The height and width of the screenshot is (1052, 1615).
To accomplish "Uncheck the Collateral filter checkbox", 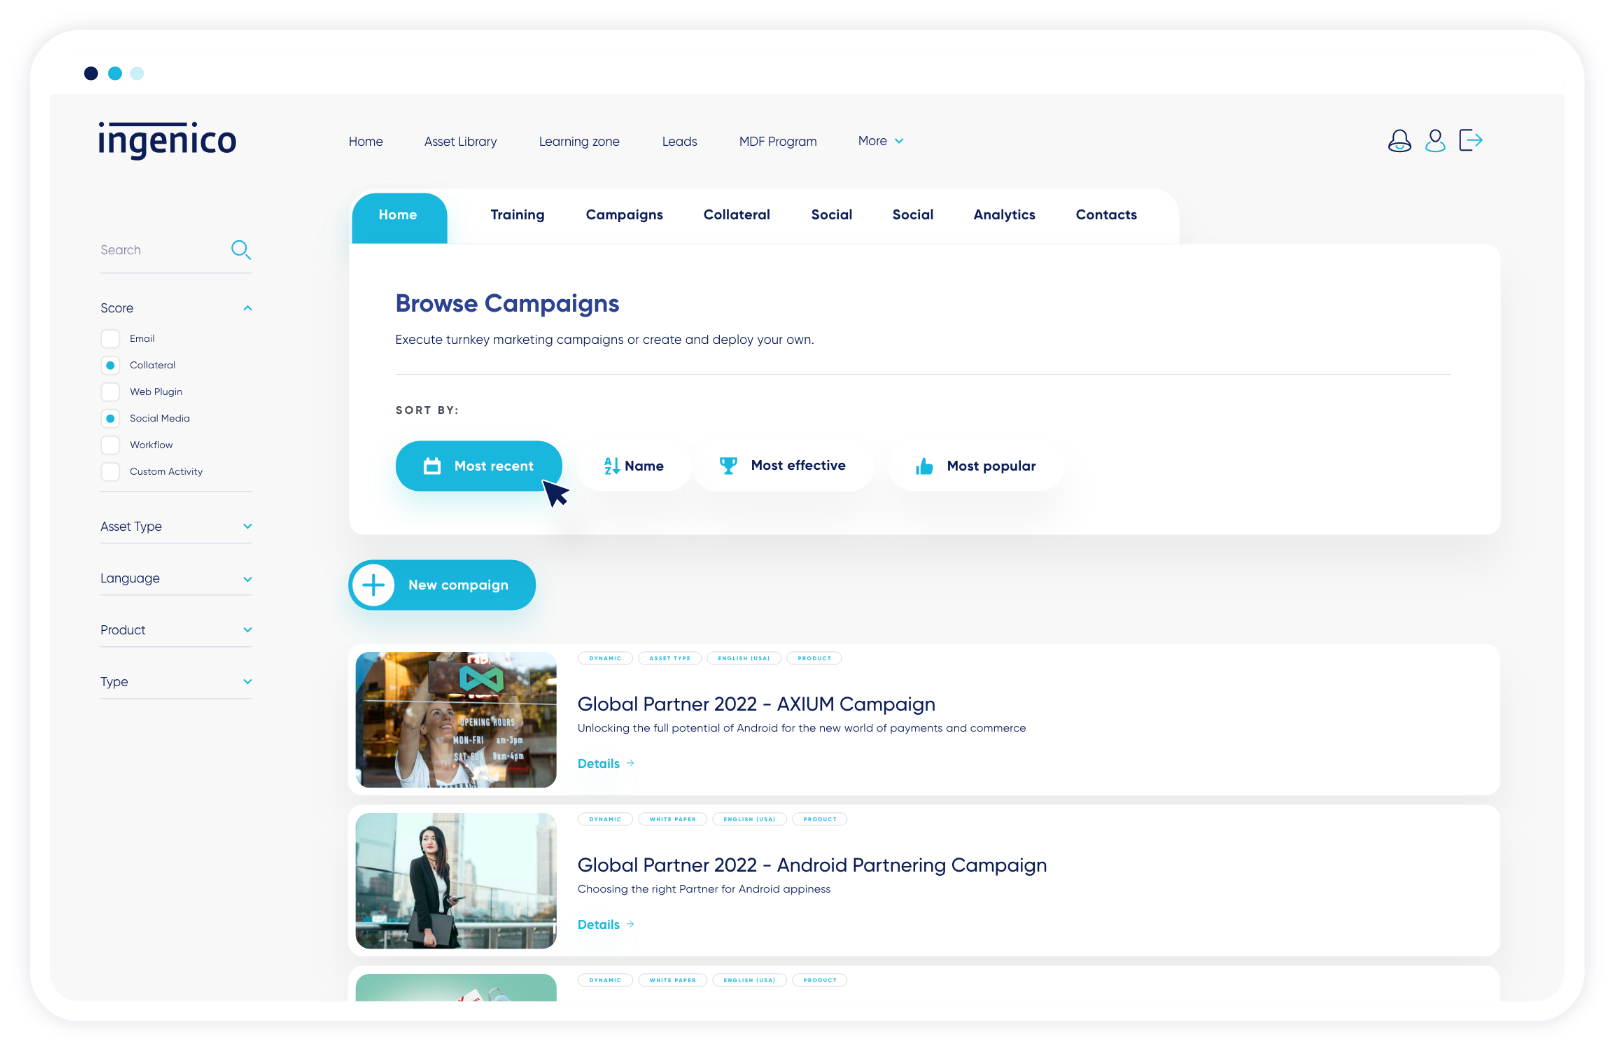I will tap(110, 365).
